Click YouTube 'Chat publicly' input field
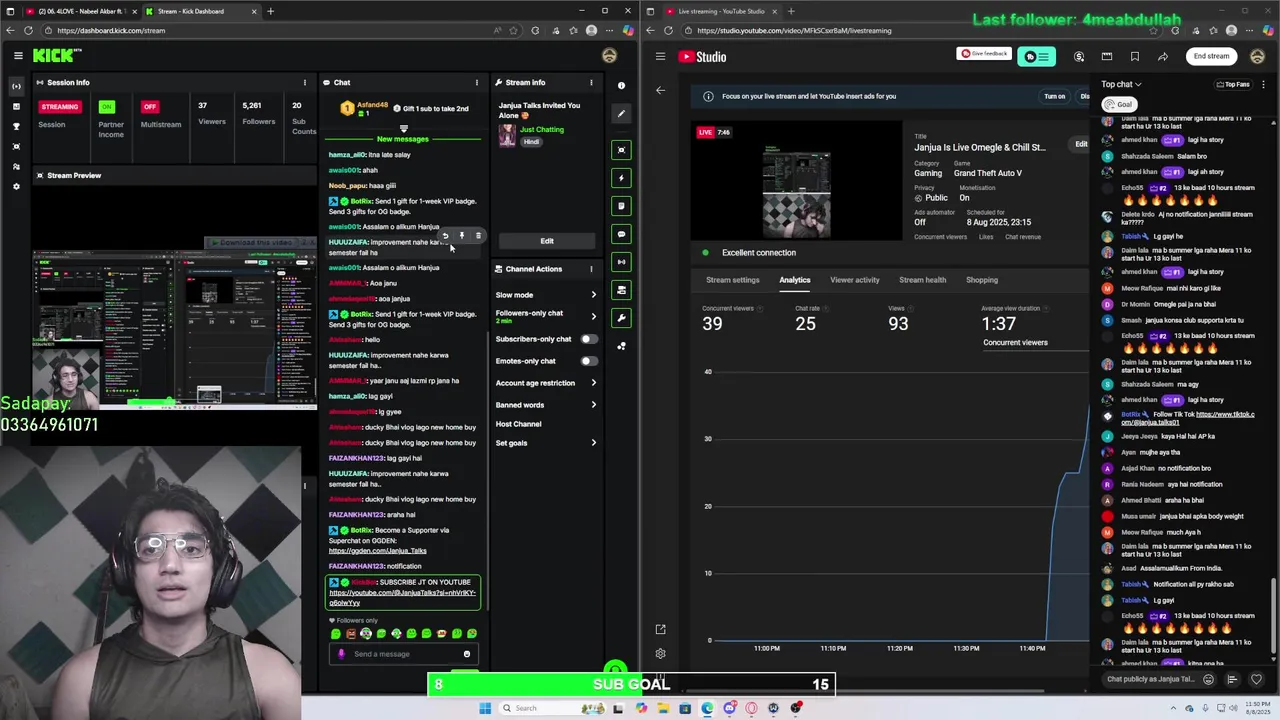Image resolution: width=1280 pixels, height=720 pixels. click(1150, 679)
